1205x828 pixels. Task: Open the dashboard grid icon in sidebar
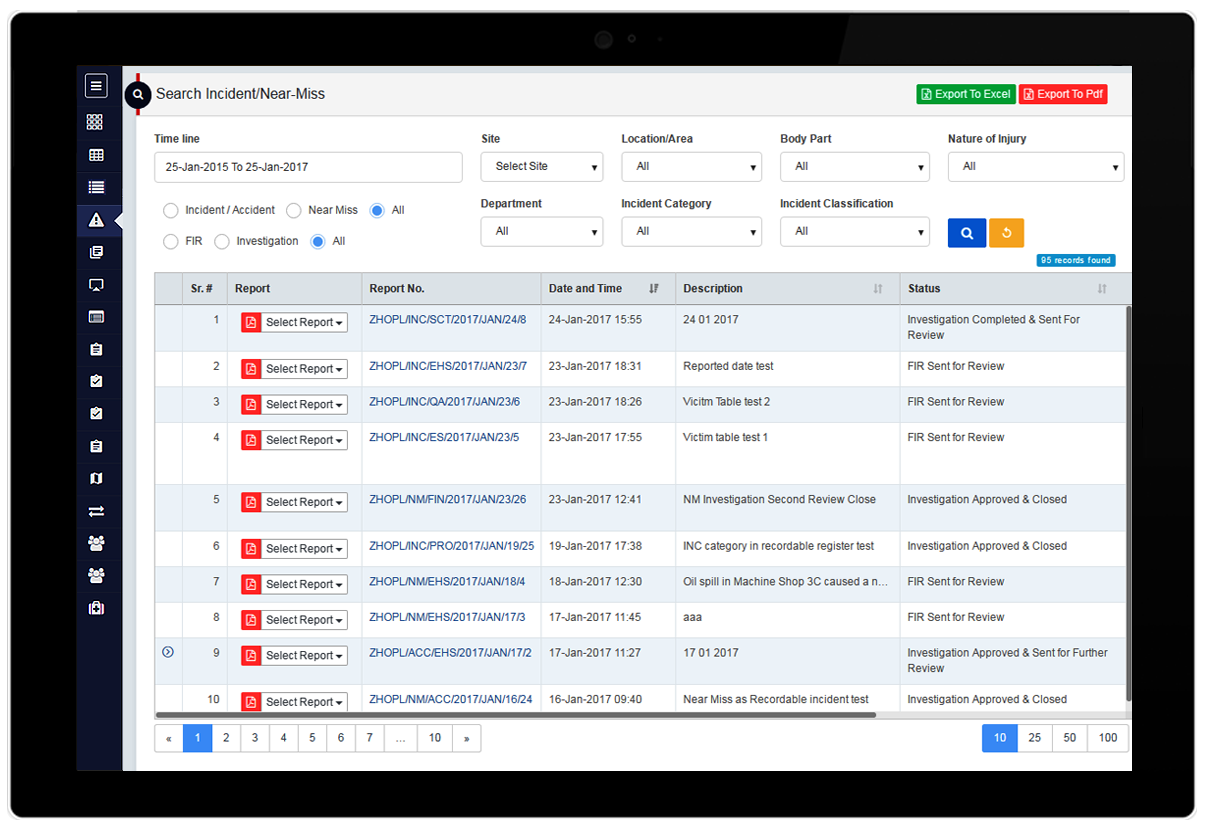pos(96,122)
